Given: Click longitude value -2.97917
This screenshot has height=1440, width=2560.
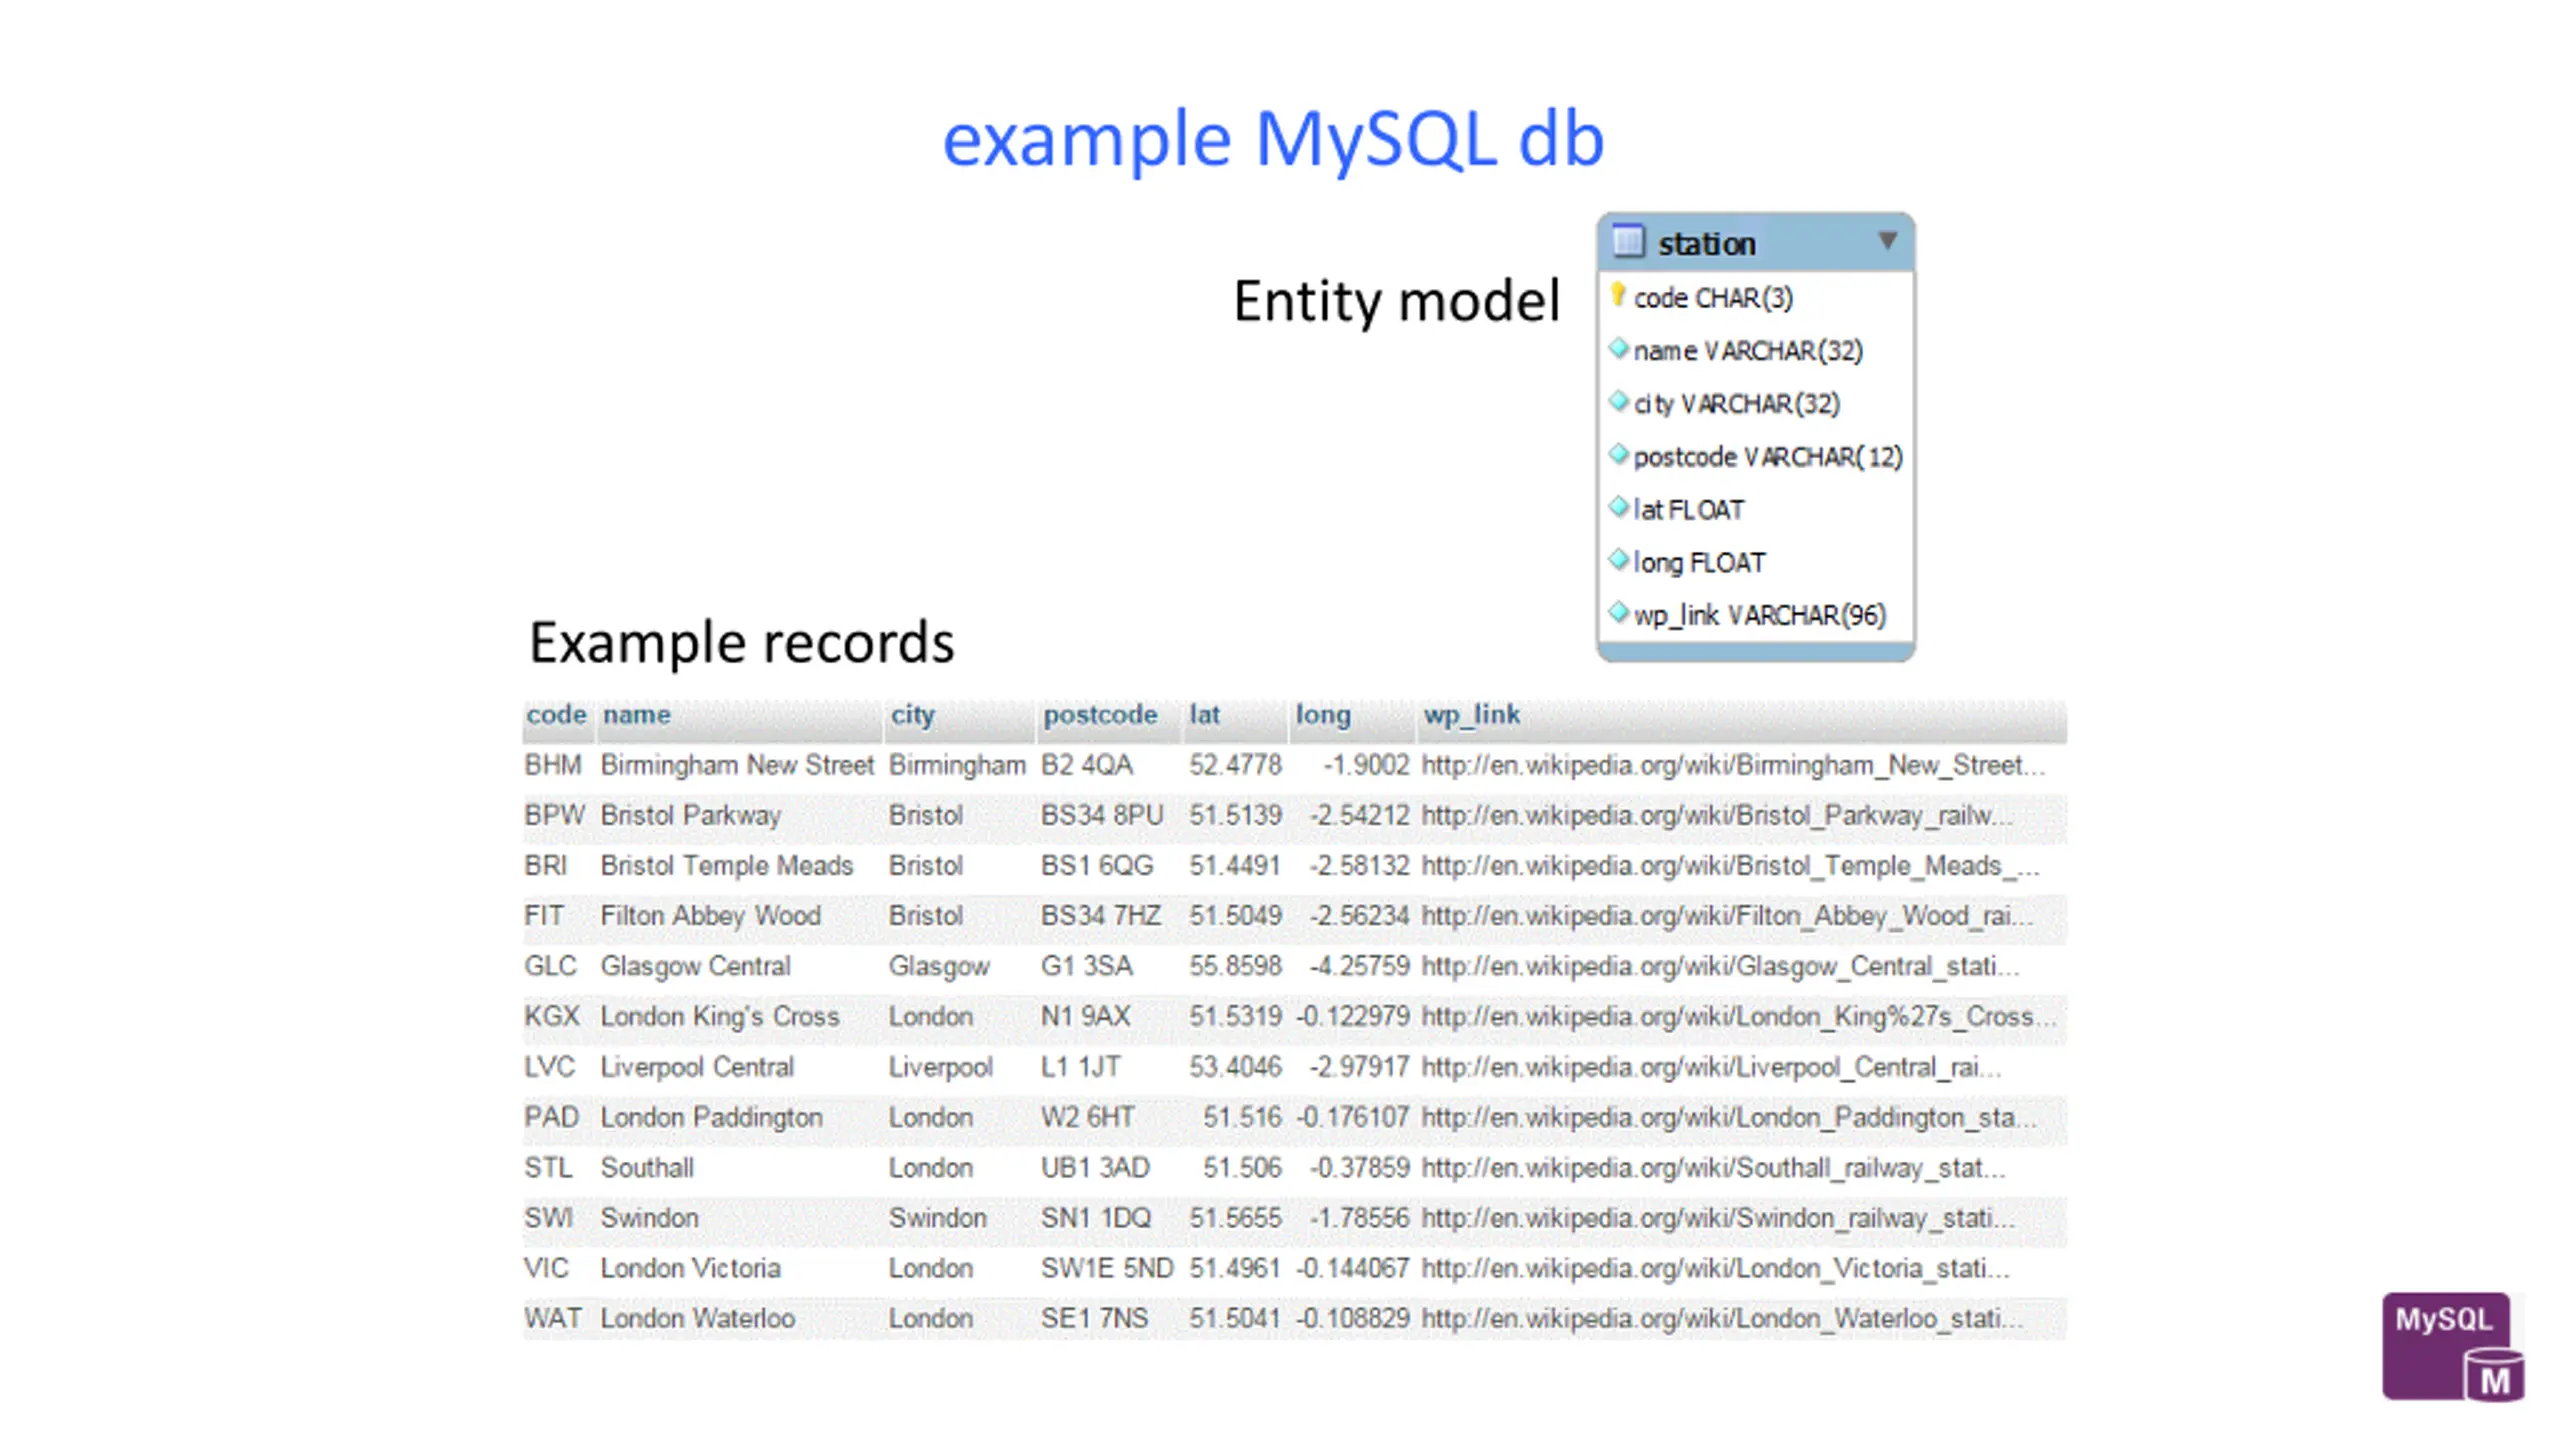Looking at the screenshot, I should (1360, 1068).
